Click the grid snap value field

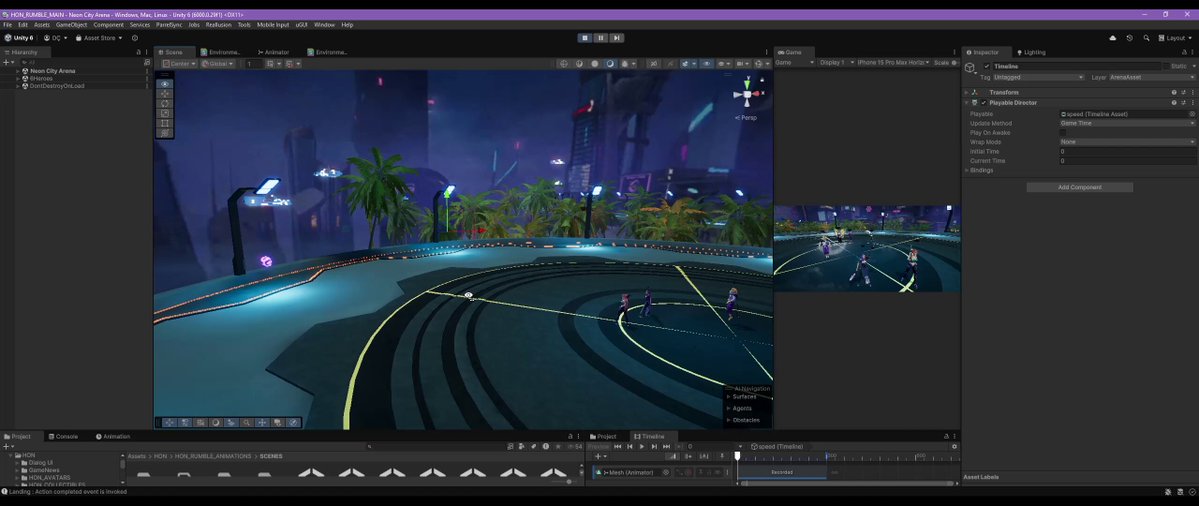pos(252,63)
